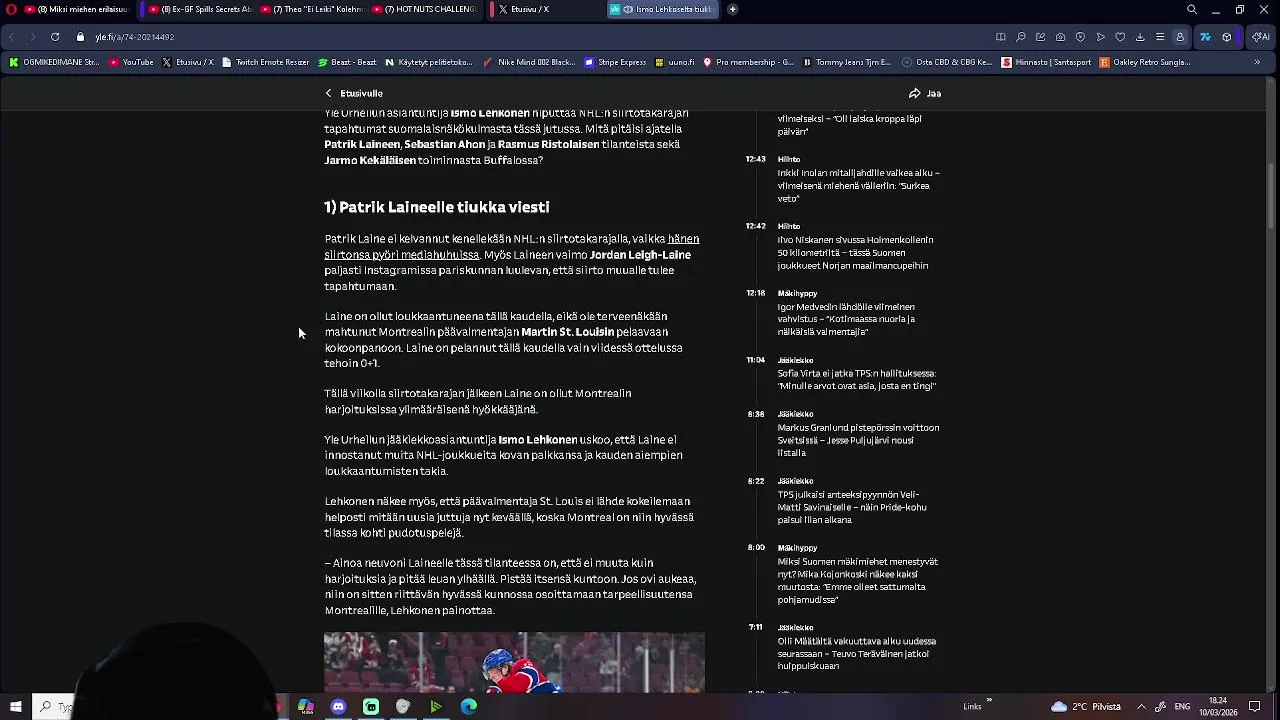Viewport: 1280px width, 720px height.
Task: Click the Jaa share arrow icon
Action: (x=914, y=93)
